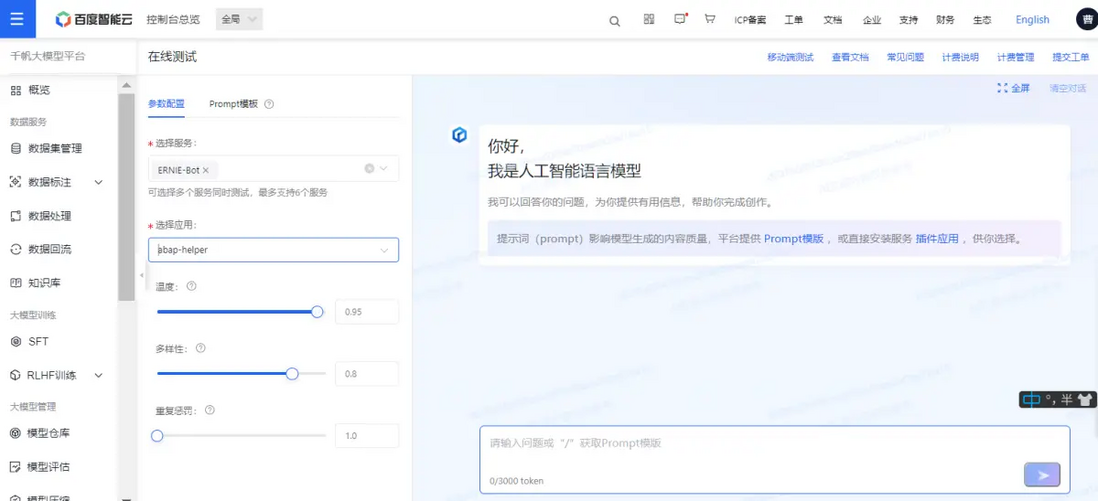The width and height of the screenshot is (1098, 501).
Task: Open 企业 in top menu
Action: pos(872,20)
